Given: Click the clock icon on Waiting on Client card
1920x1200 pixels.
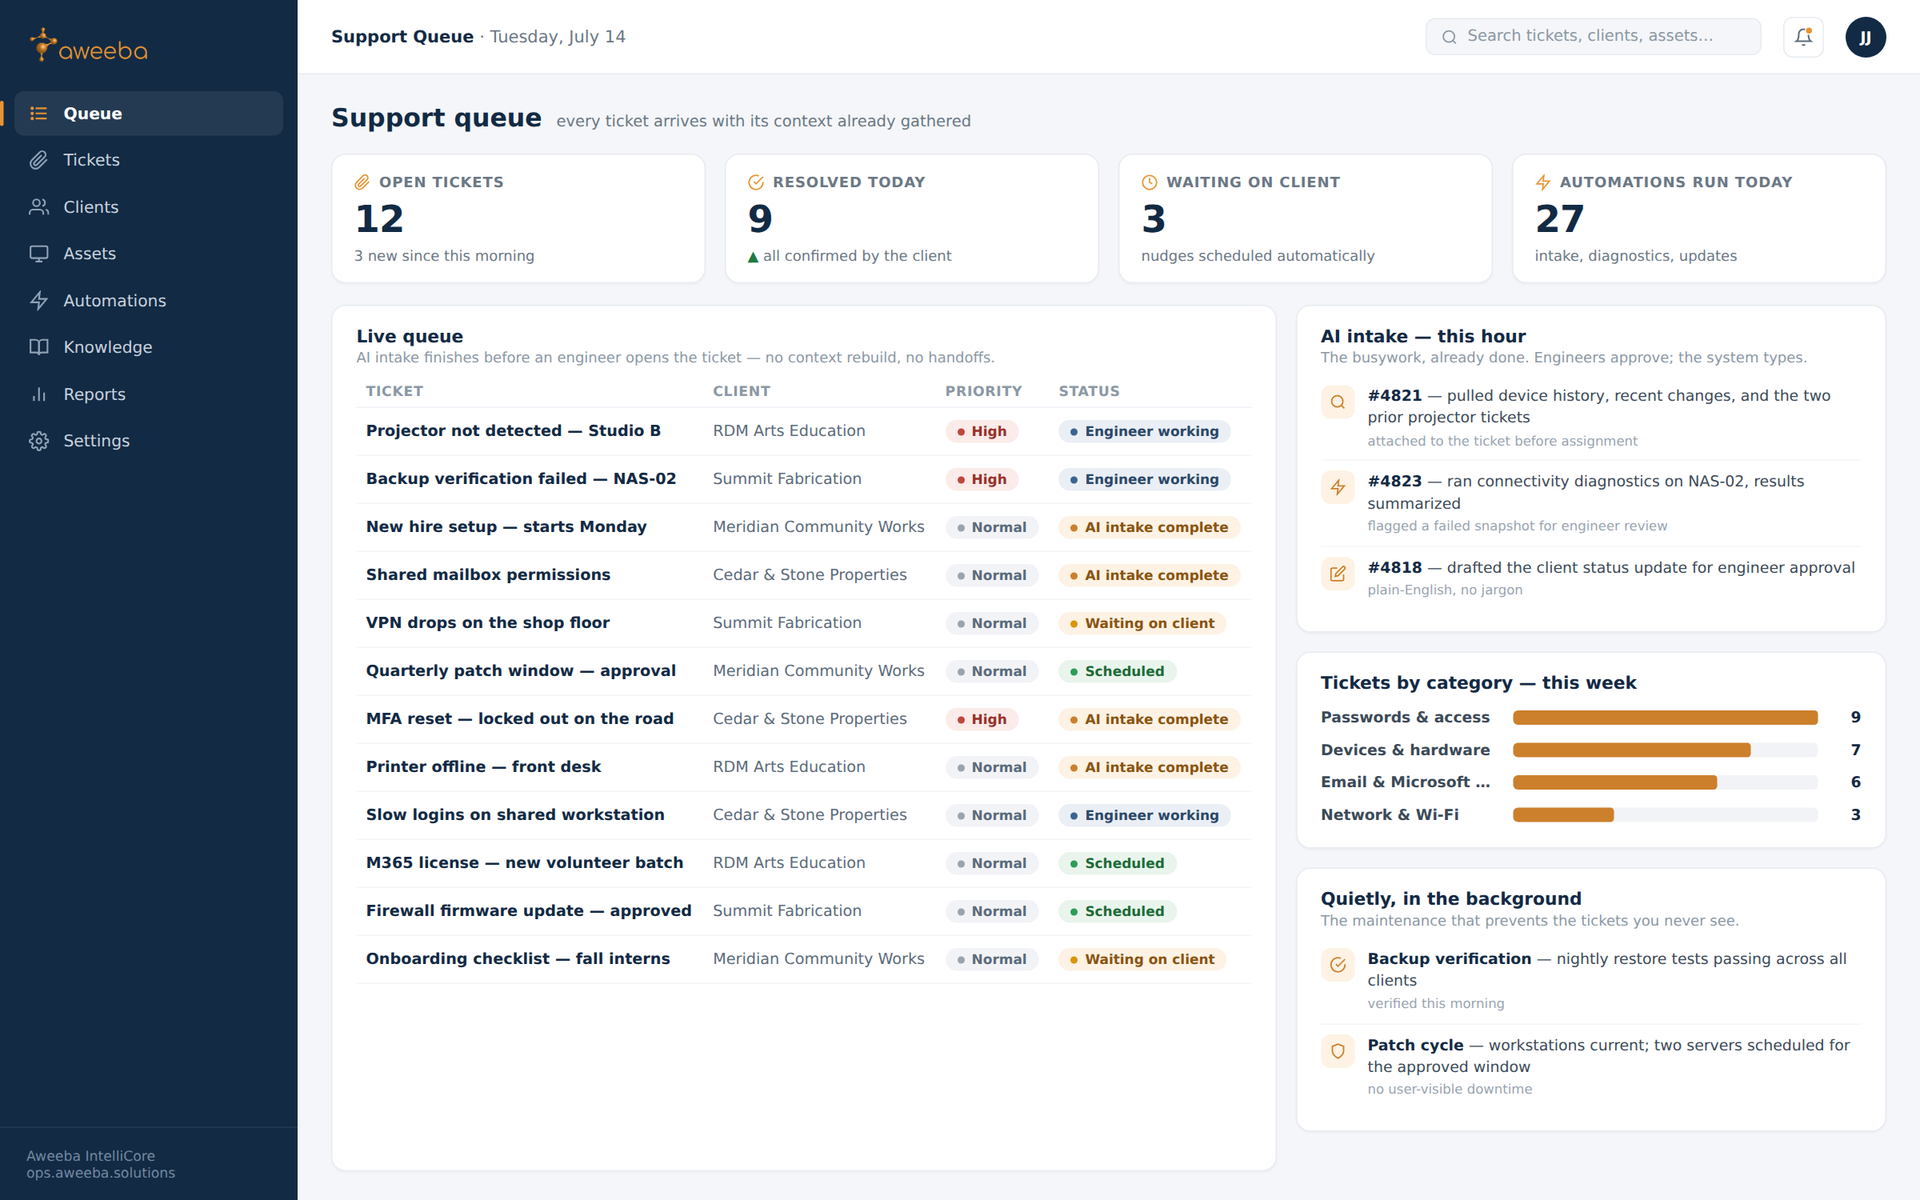Looking at the screenshot, I should click(x=1149, y=182).
